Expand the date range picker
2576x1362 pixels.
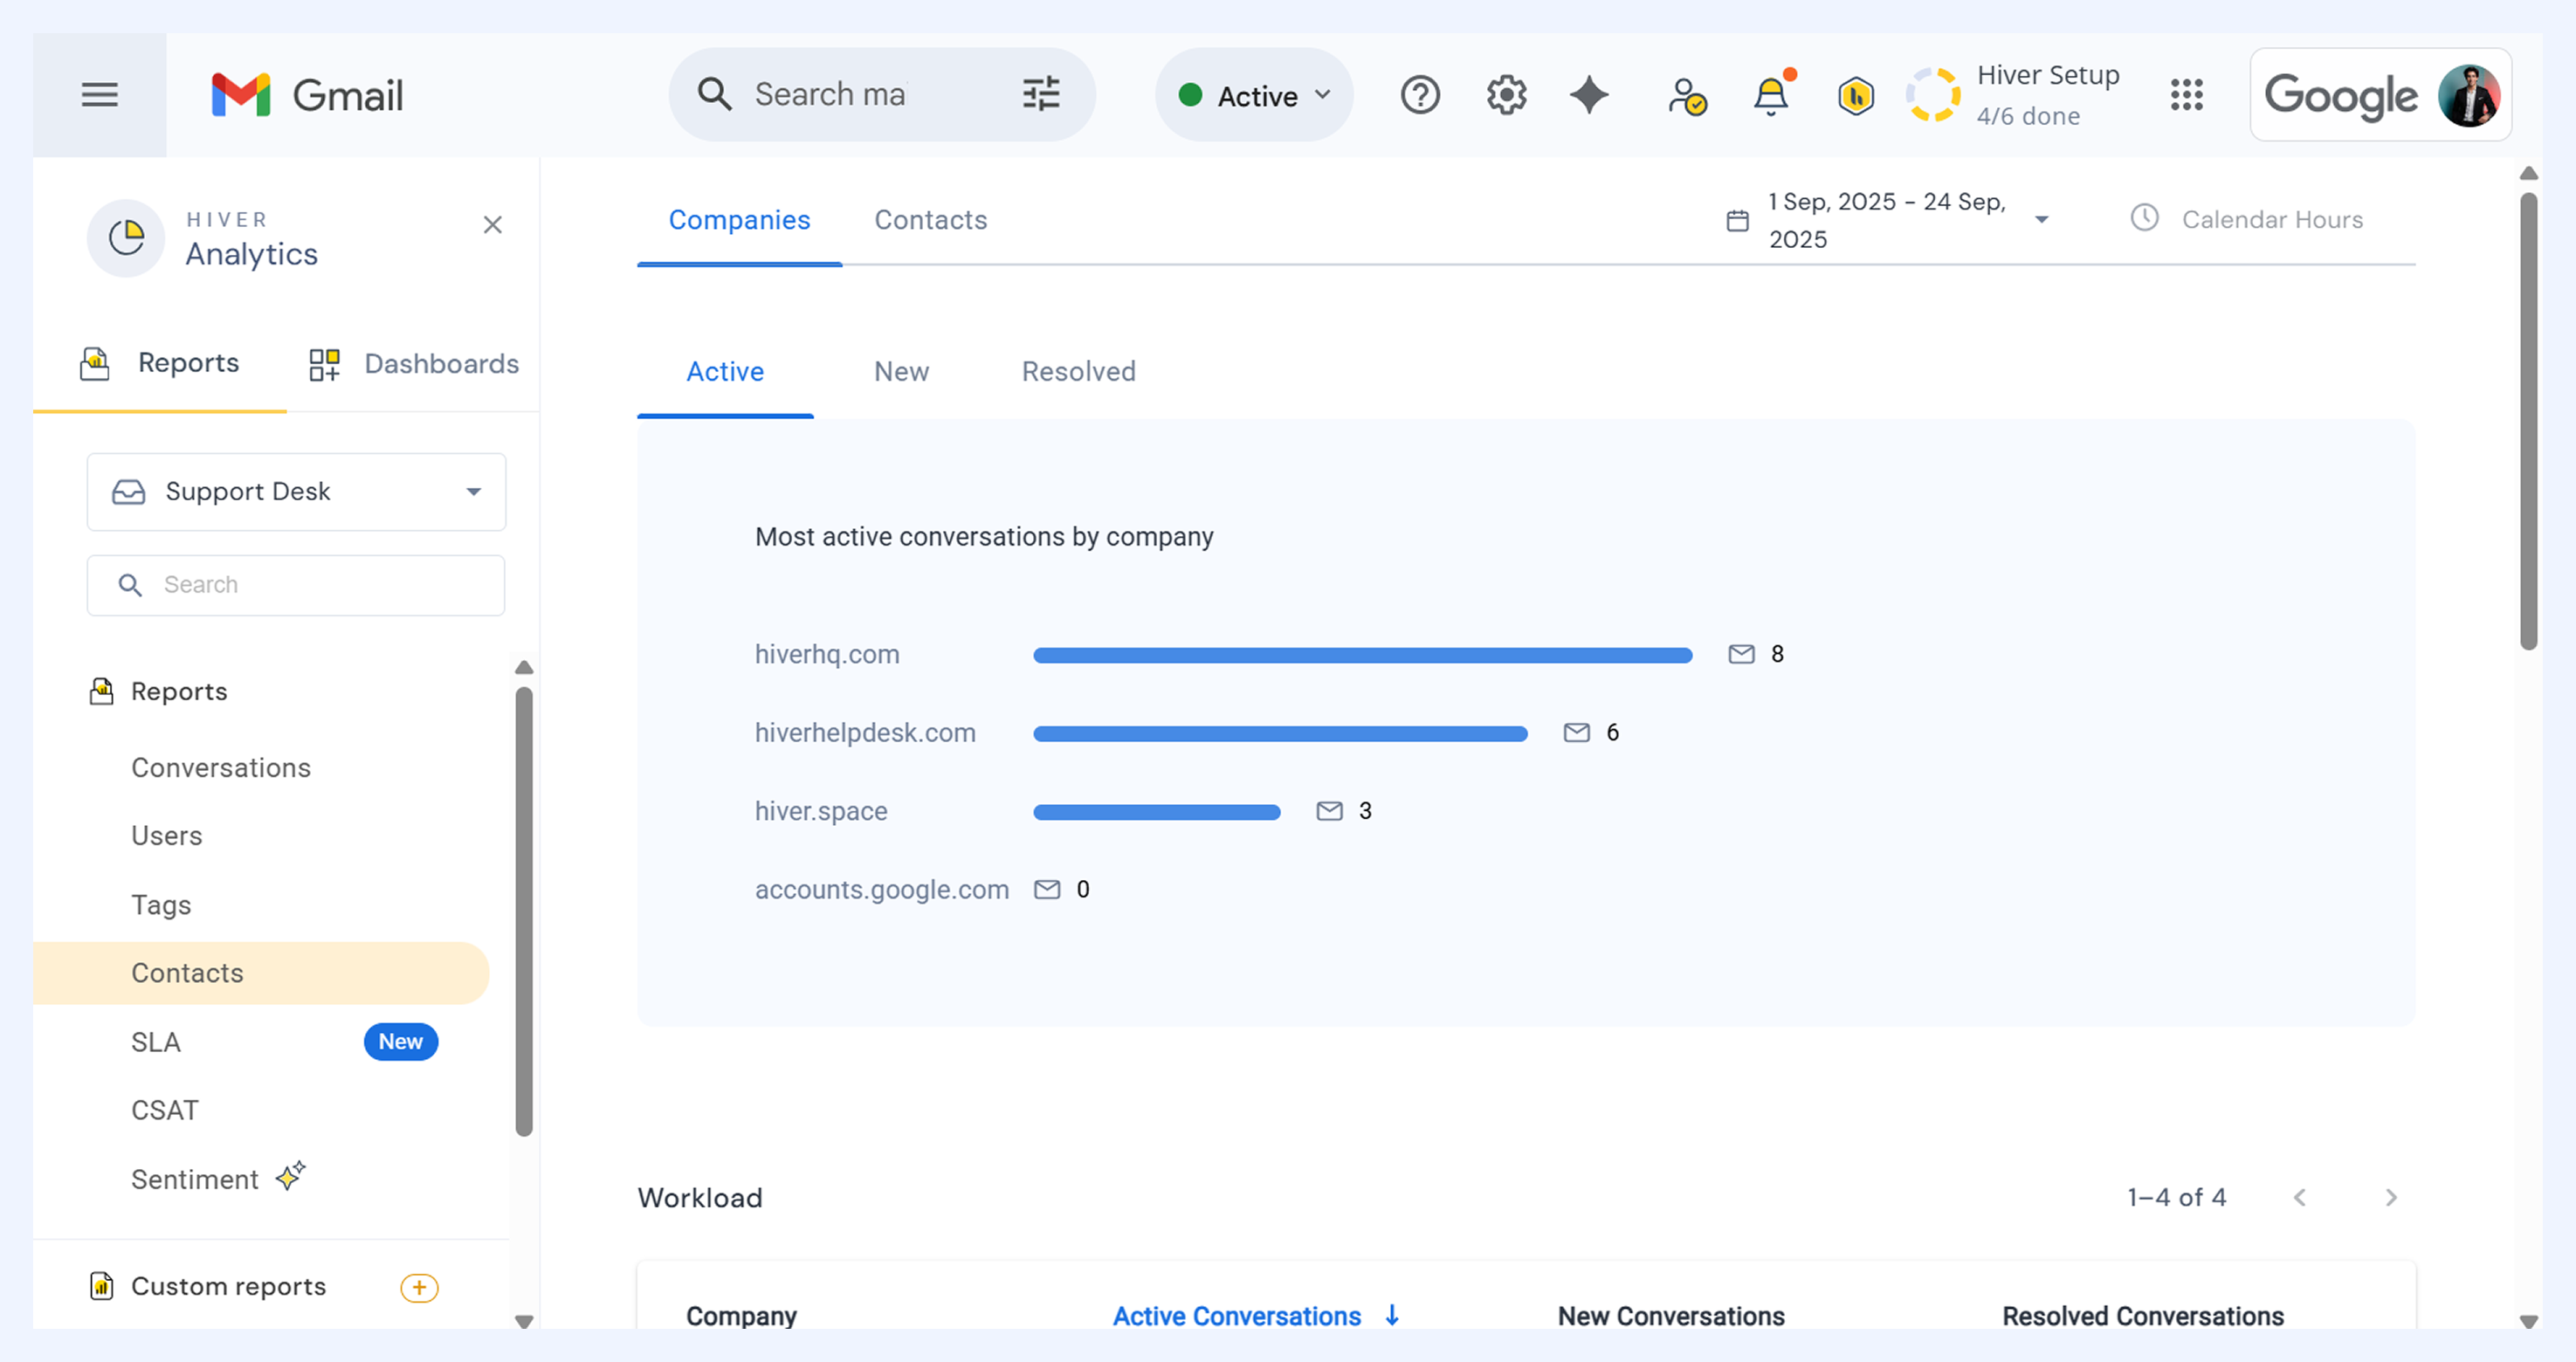[x=2042, y=220]
